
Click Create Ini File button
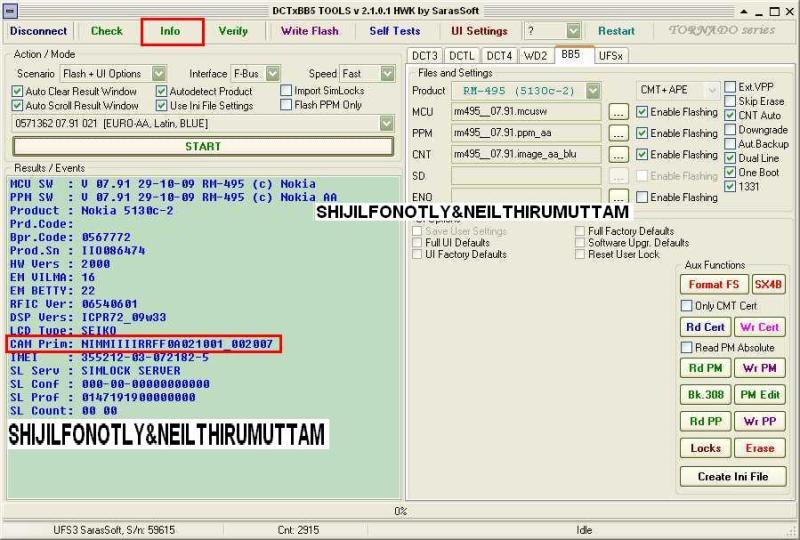[x=733, y=477]
